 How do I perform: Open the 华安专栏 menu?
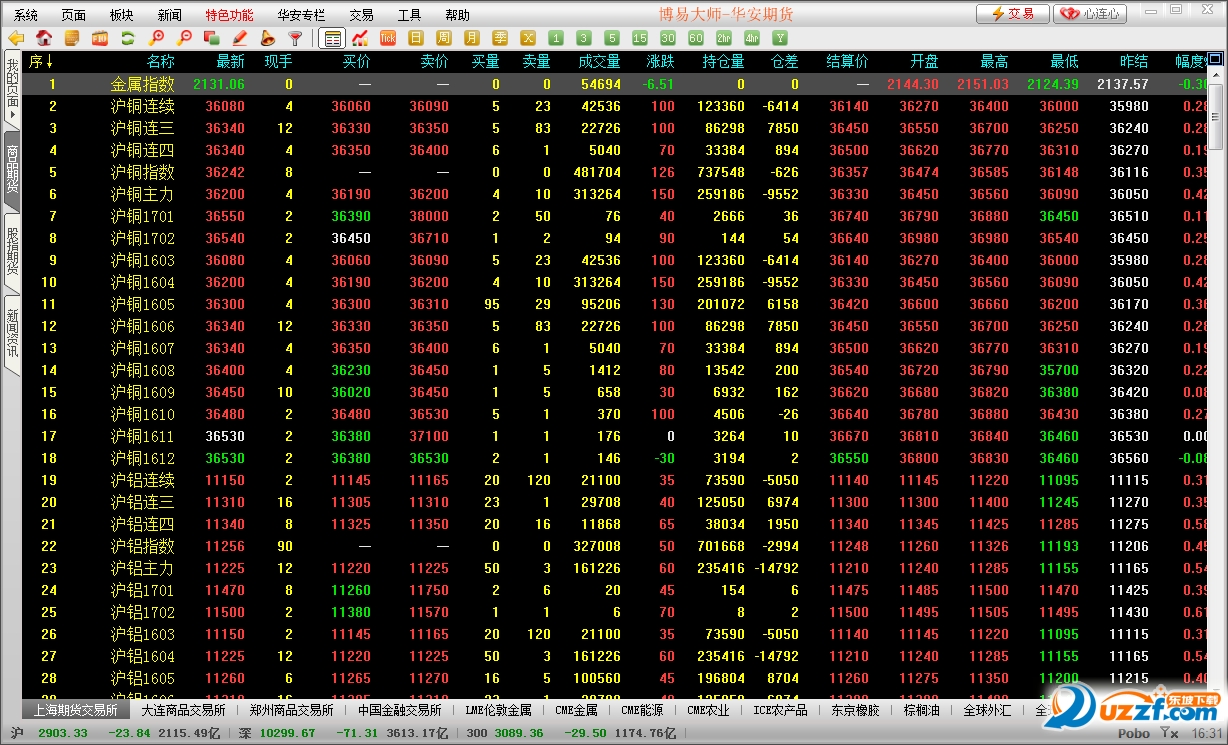pyautogui.click(x=301, y=15)
